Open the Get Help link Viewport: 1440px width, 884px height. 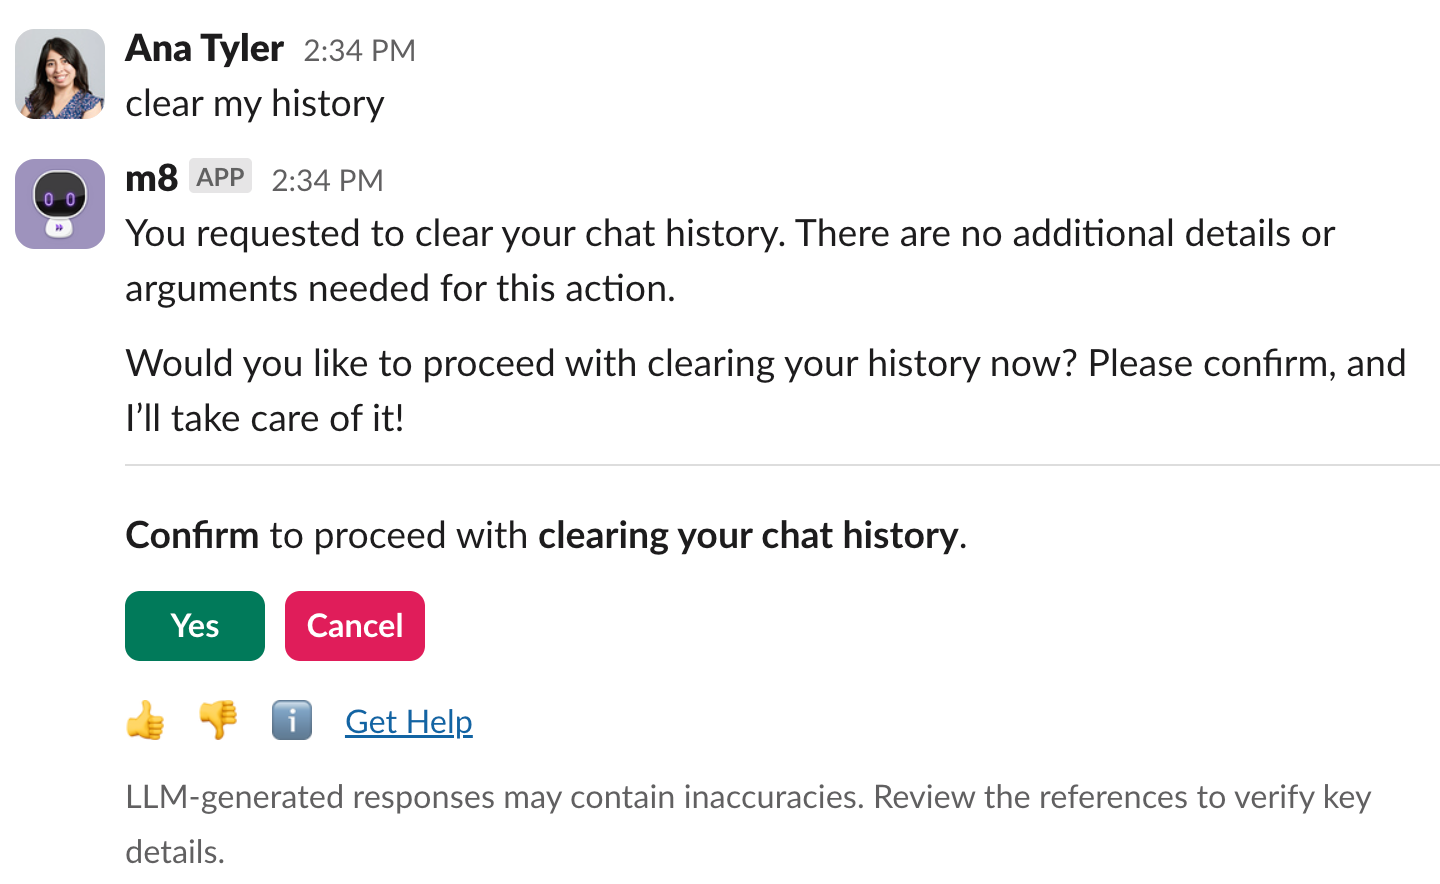click(408, 722)
